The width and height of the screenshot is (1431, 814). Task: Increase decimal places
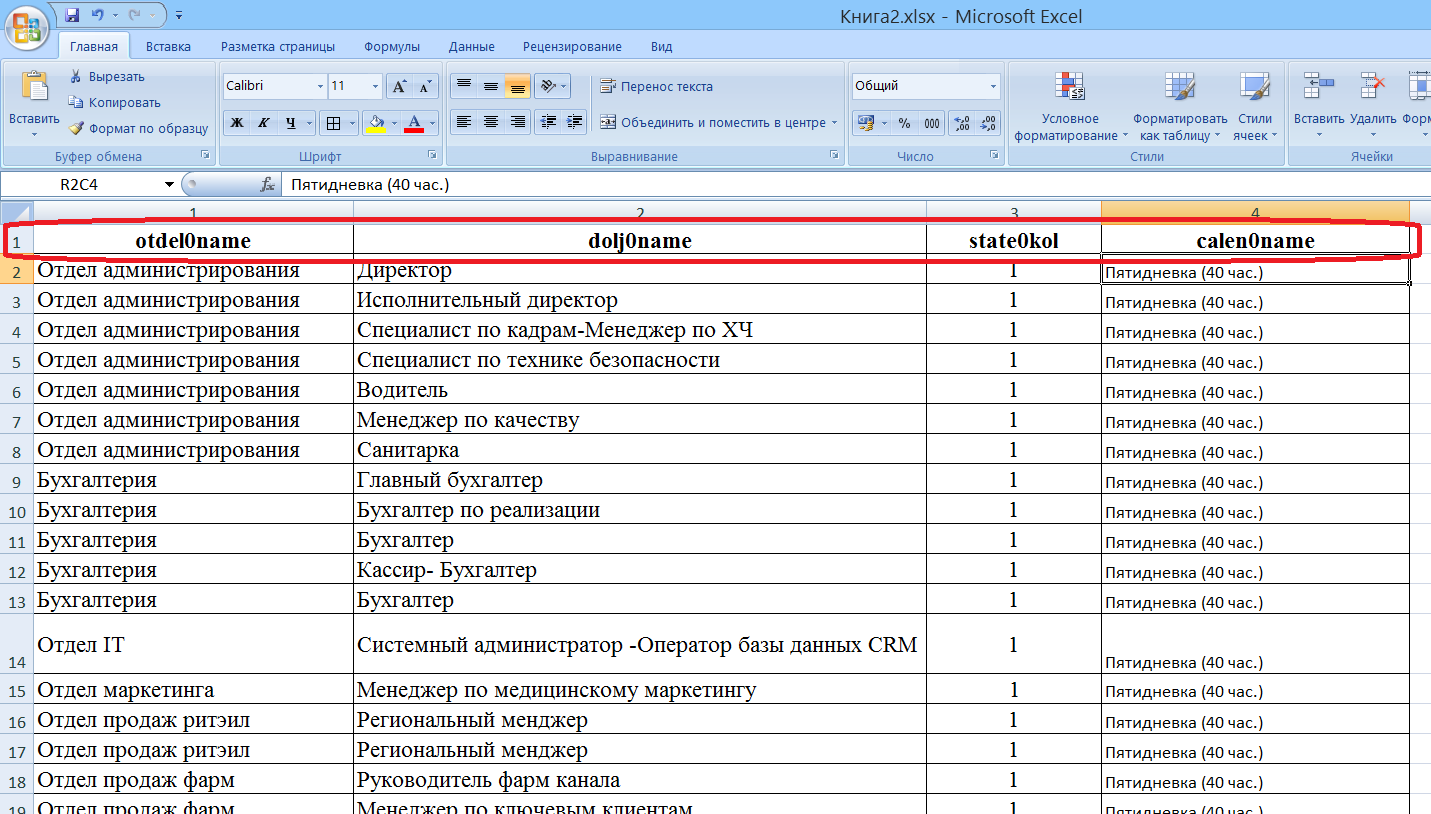click(x=962, y=123)
